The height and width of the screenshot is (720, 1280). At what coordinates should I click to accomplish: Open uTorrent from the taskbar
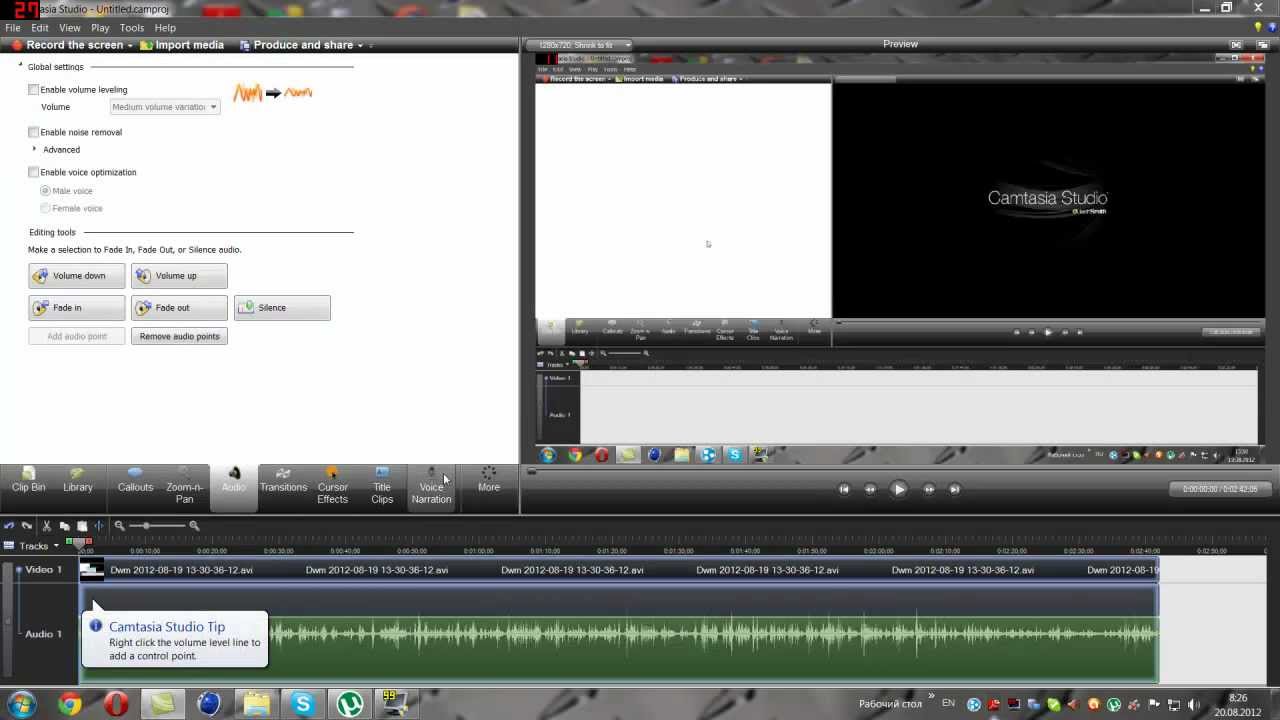[350, 704]
